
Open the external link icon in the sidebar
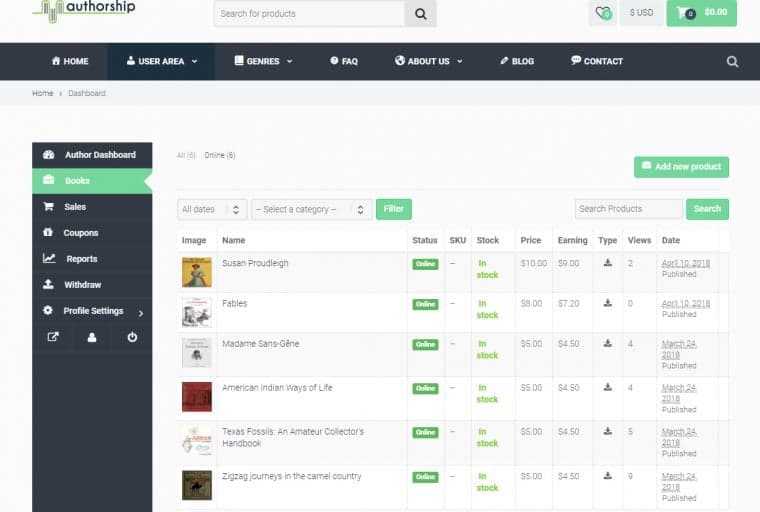click(x=53, y=337)
